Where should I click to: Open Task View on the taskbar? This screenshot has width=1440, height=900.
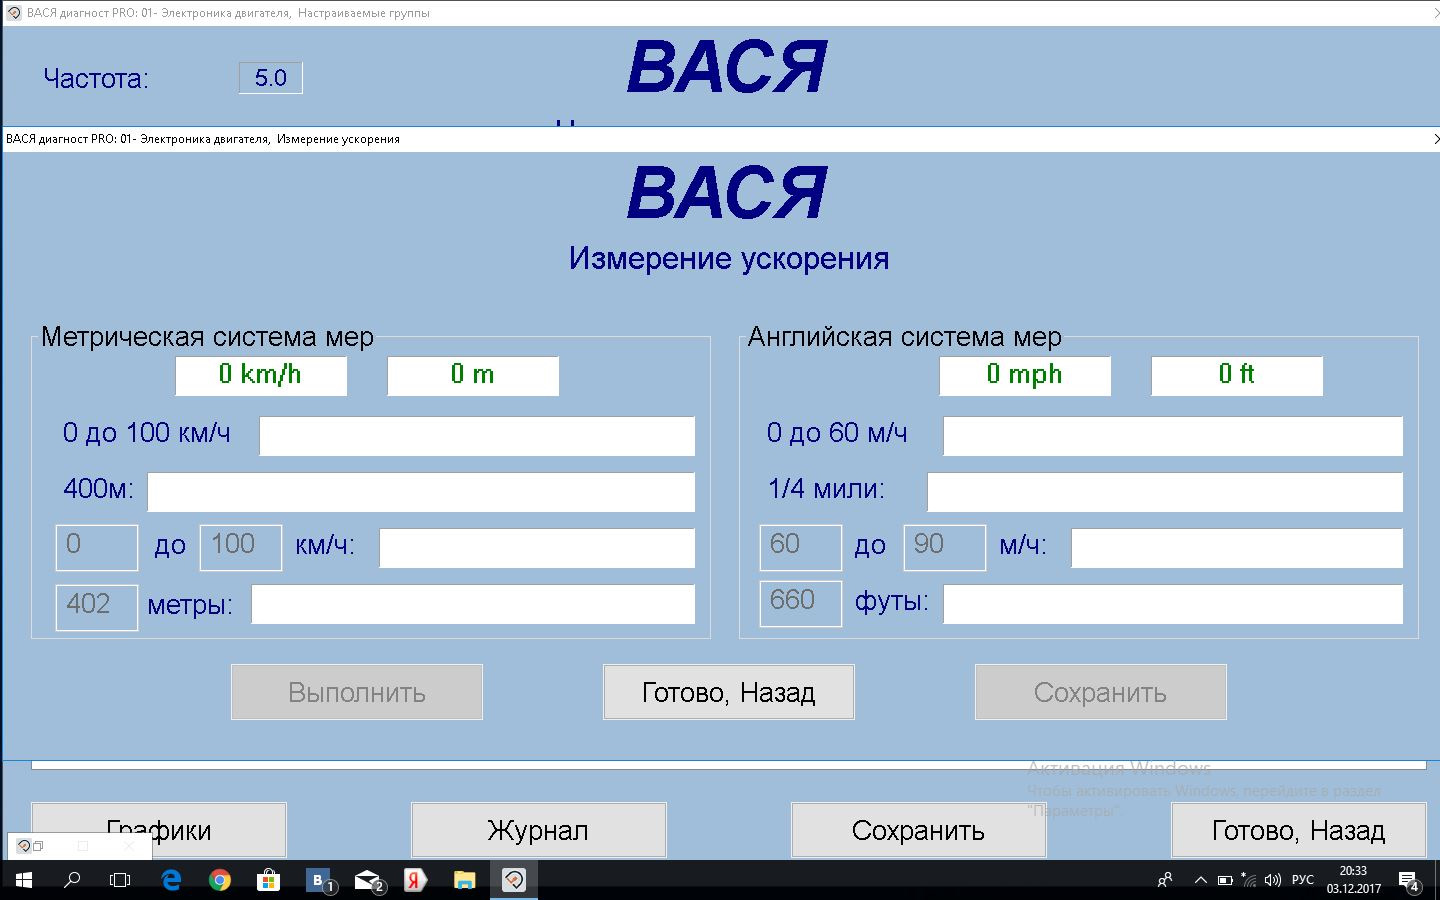pos(120,881)
